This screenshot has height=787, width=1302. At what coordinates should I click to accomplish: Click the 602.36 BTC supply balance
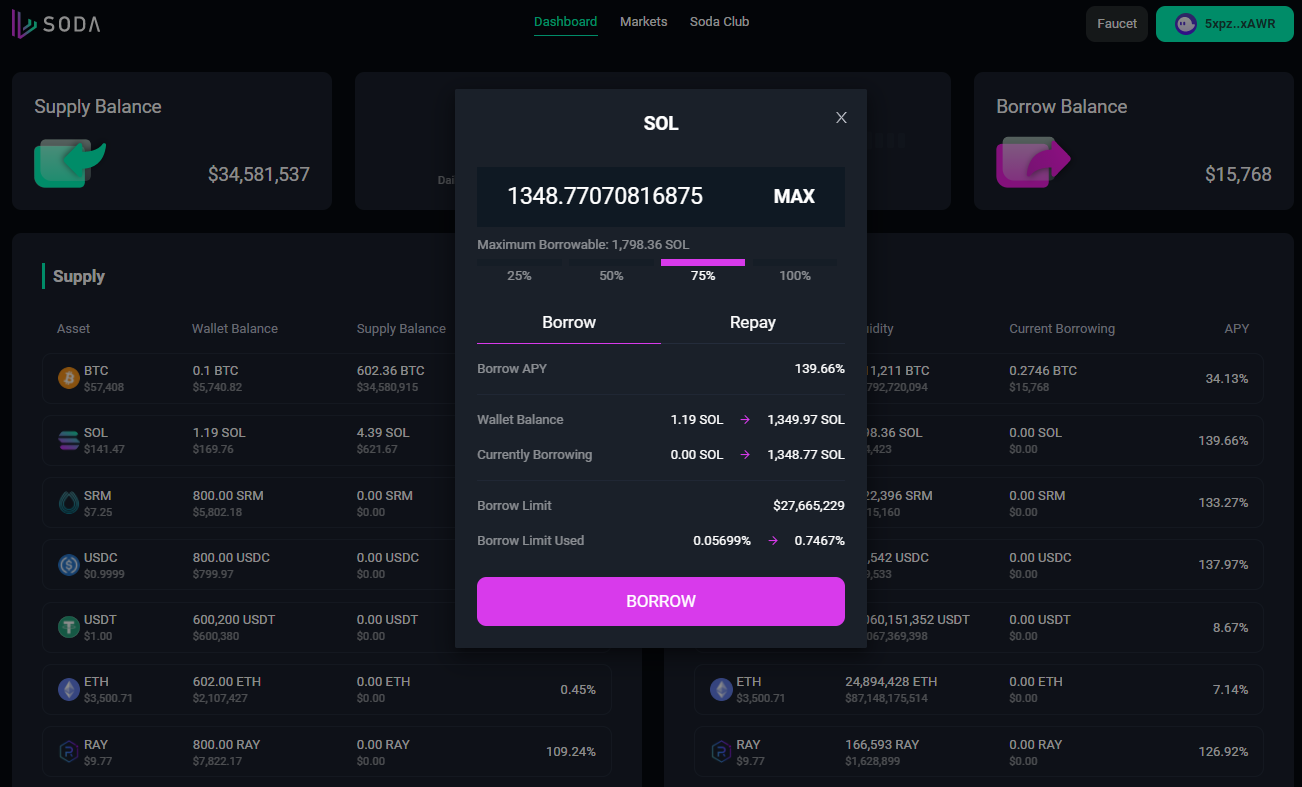point(391,371)
